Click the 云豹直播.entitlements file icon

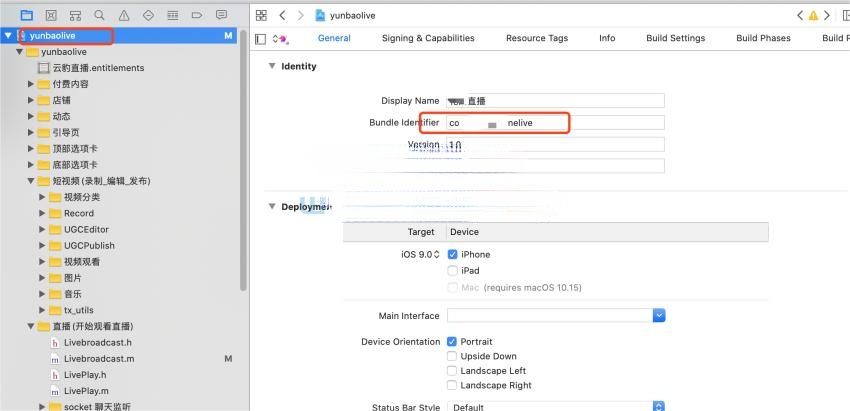pyautogui.click(x=43, y=68)
